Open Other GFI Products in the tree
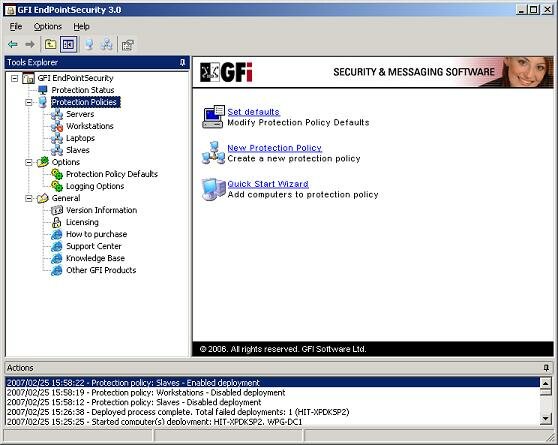Screen dimensions: 558x445 pyautogui.click(x=101, y=270)
